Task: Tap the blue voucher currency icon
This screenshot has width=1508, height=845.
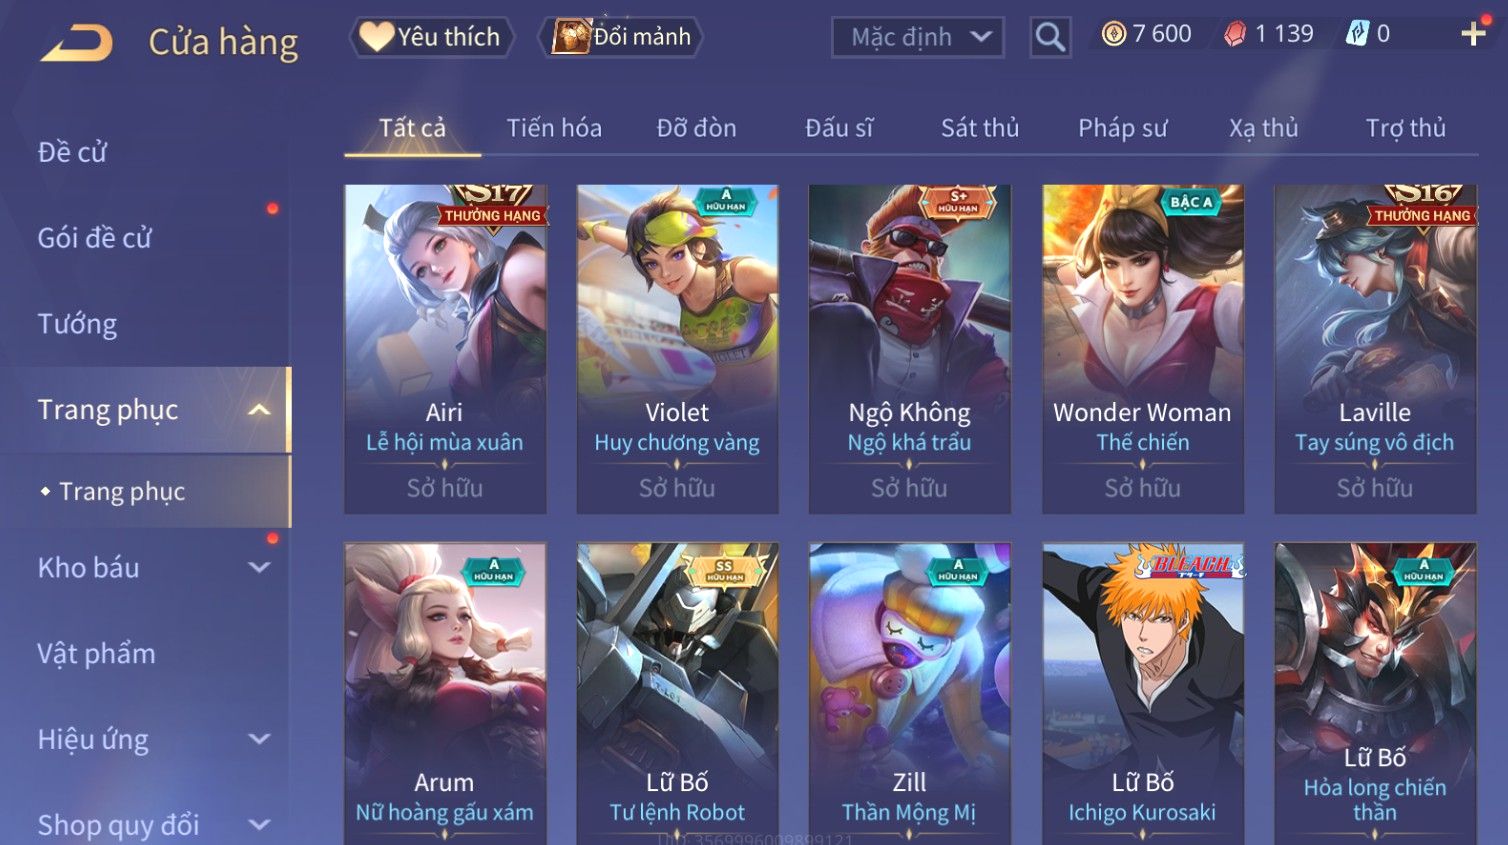Action: coord(1357,34)
